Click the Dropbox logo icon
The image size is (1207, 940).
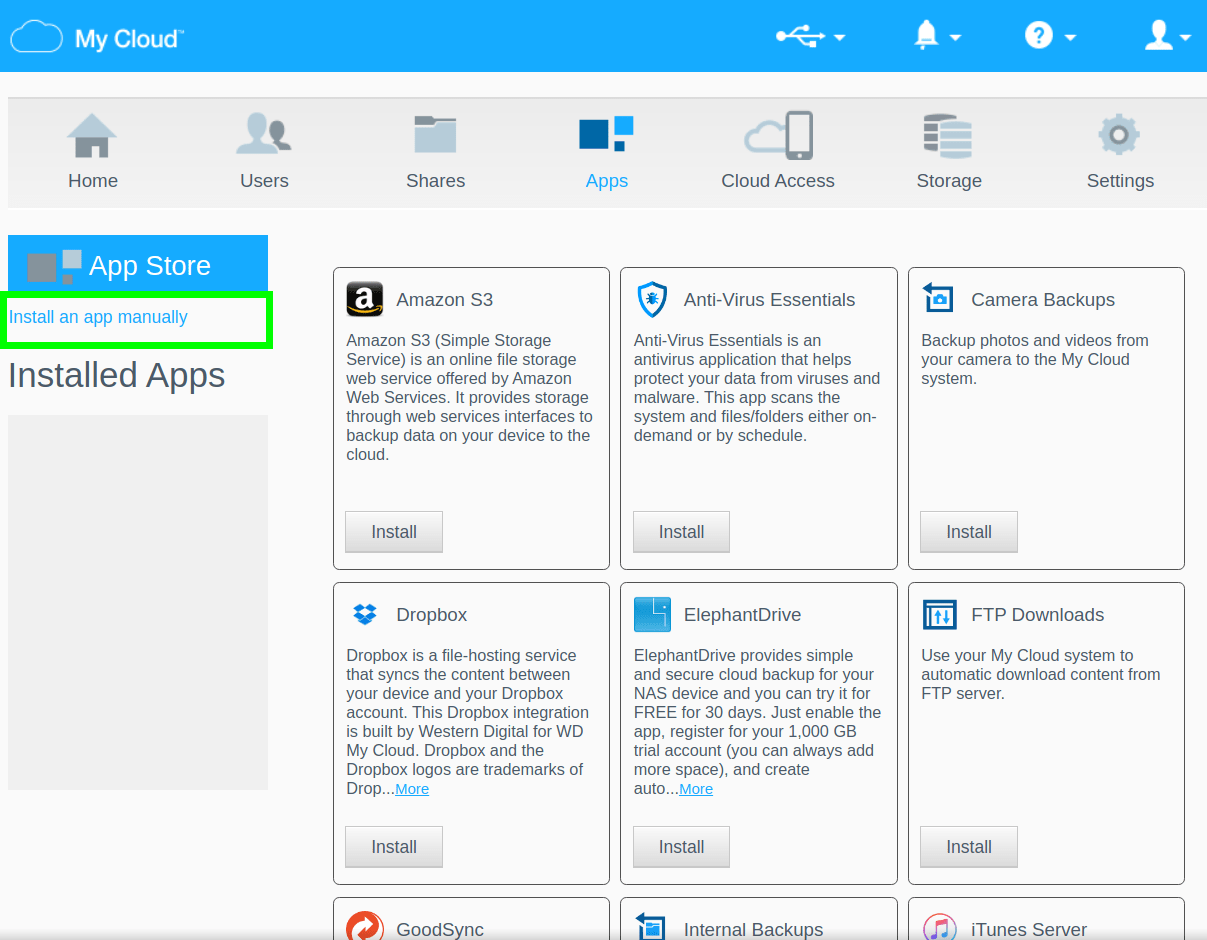(x=365, y=614)
